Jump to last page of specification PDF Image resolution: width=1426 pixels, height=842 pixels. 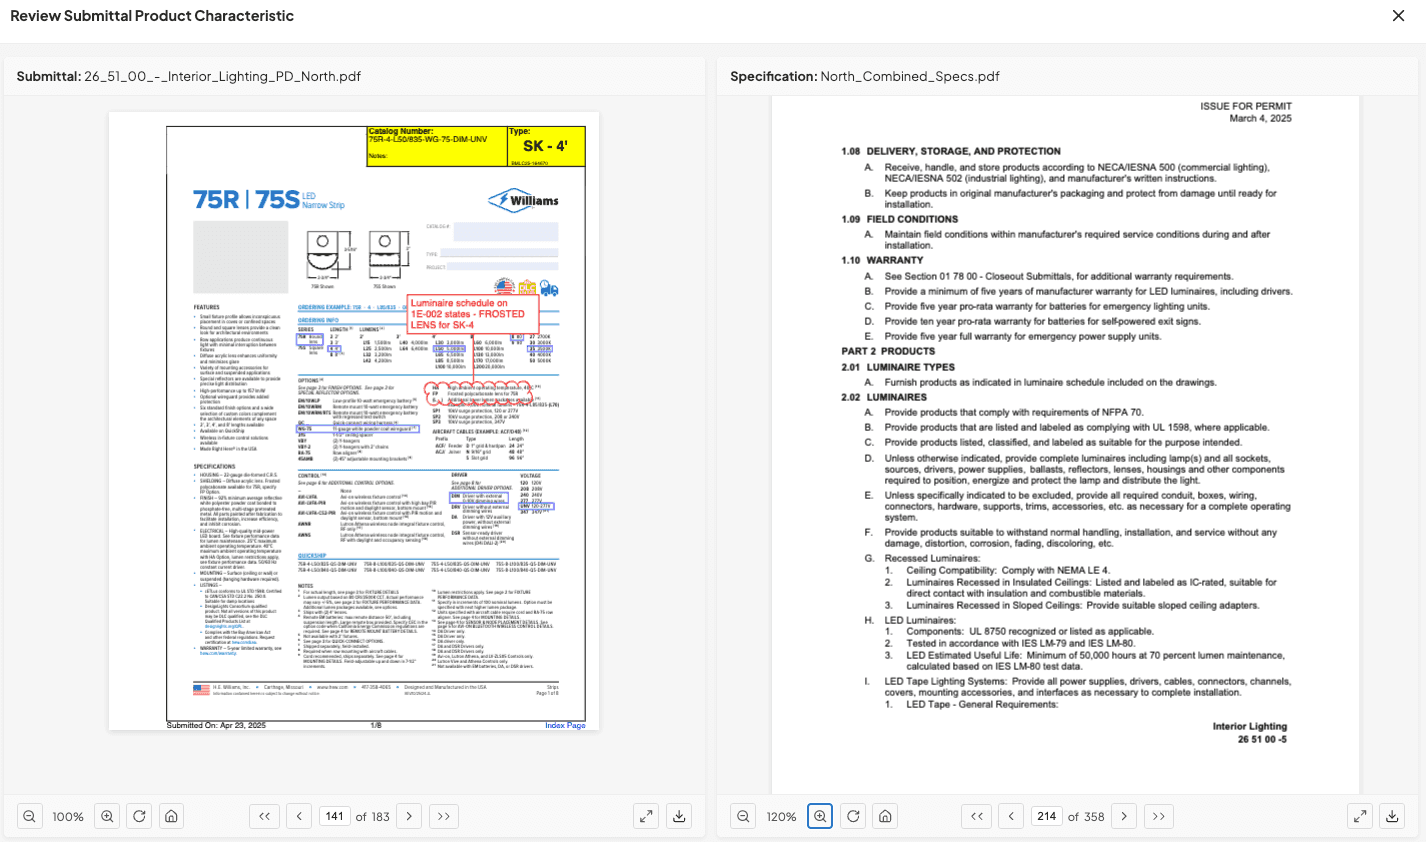pyautogui.click(x=1158, y=816)
